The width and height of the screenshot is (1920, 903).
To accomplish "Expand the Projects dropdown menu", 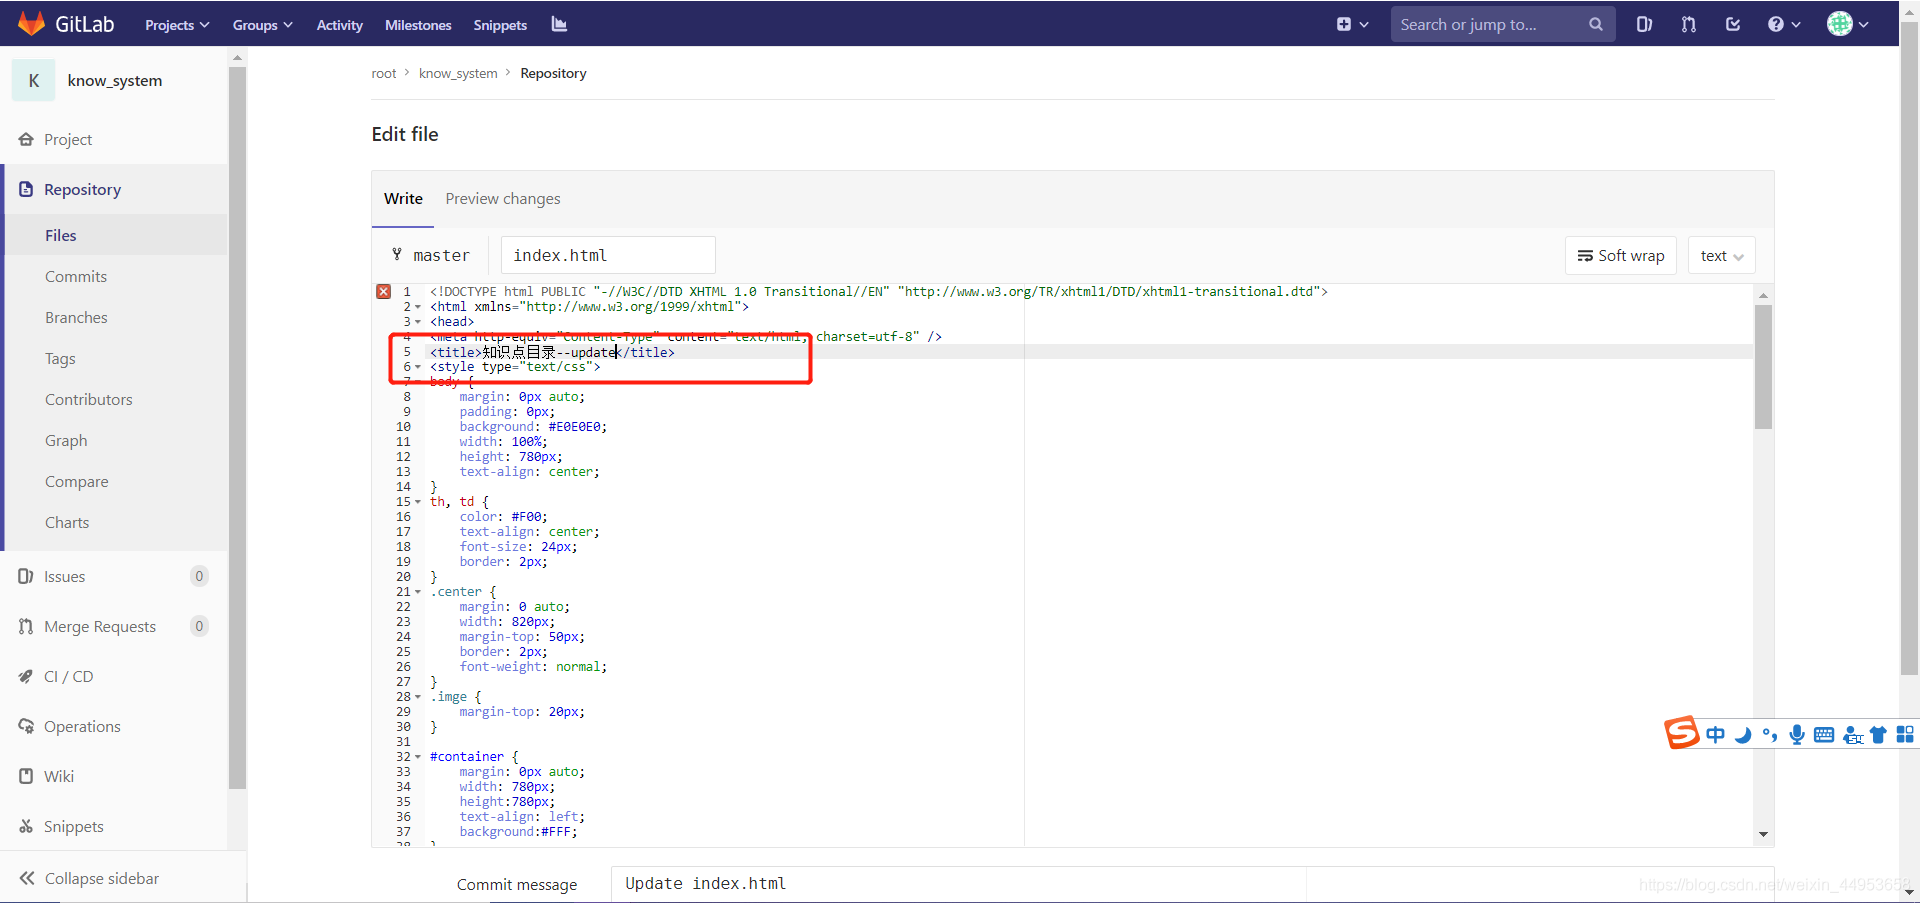I will pyautogui.click(x=177, y=25).
